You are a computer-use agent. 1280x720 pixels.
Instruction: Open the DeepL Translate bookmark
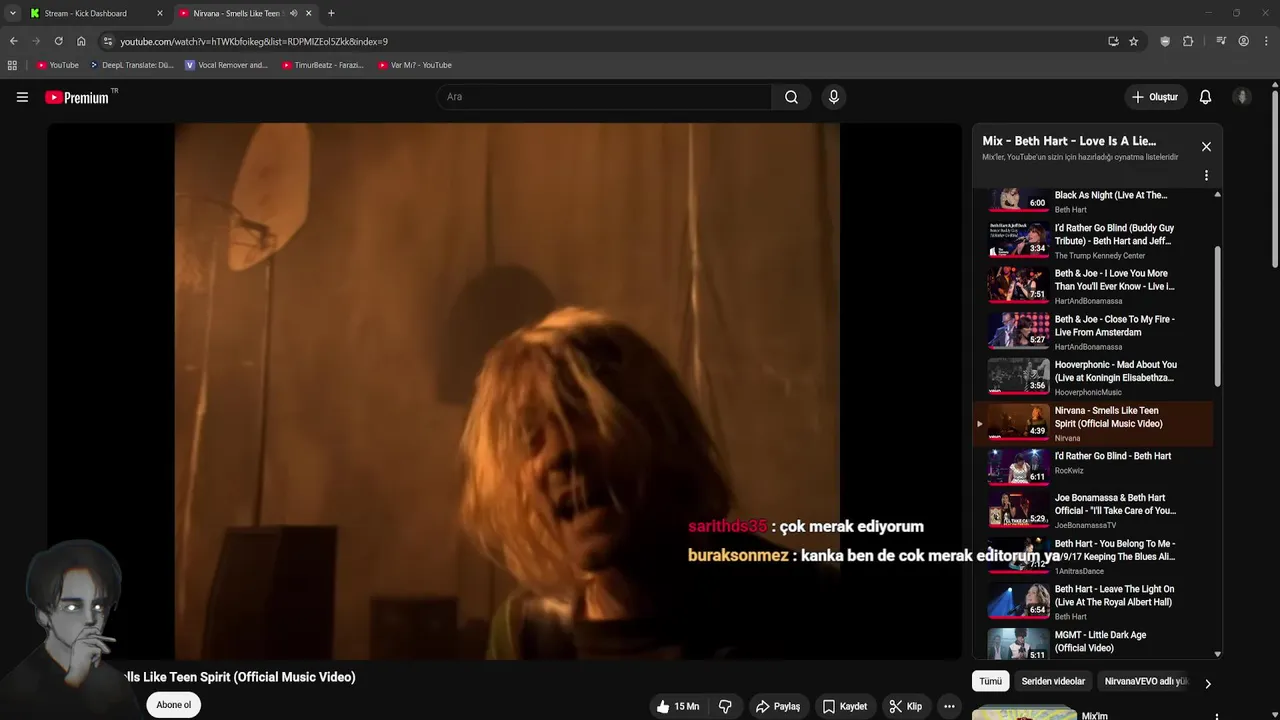132,65
